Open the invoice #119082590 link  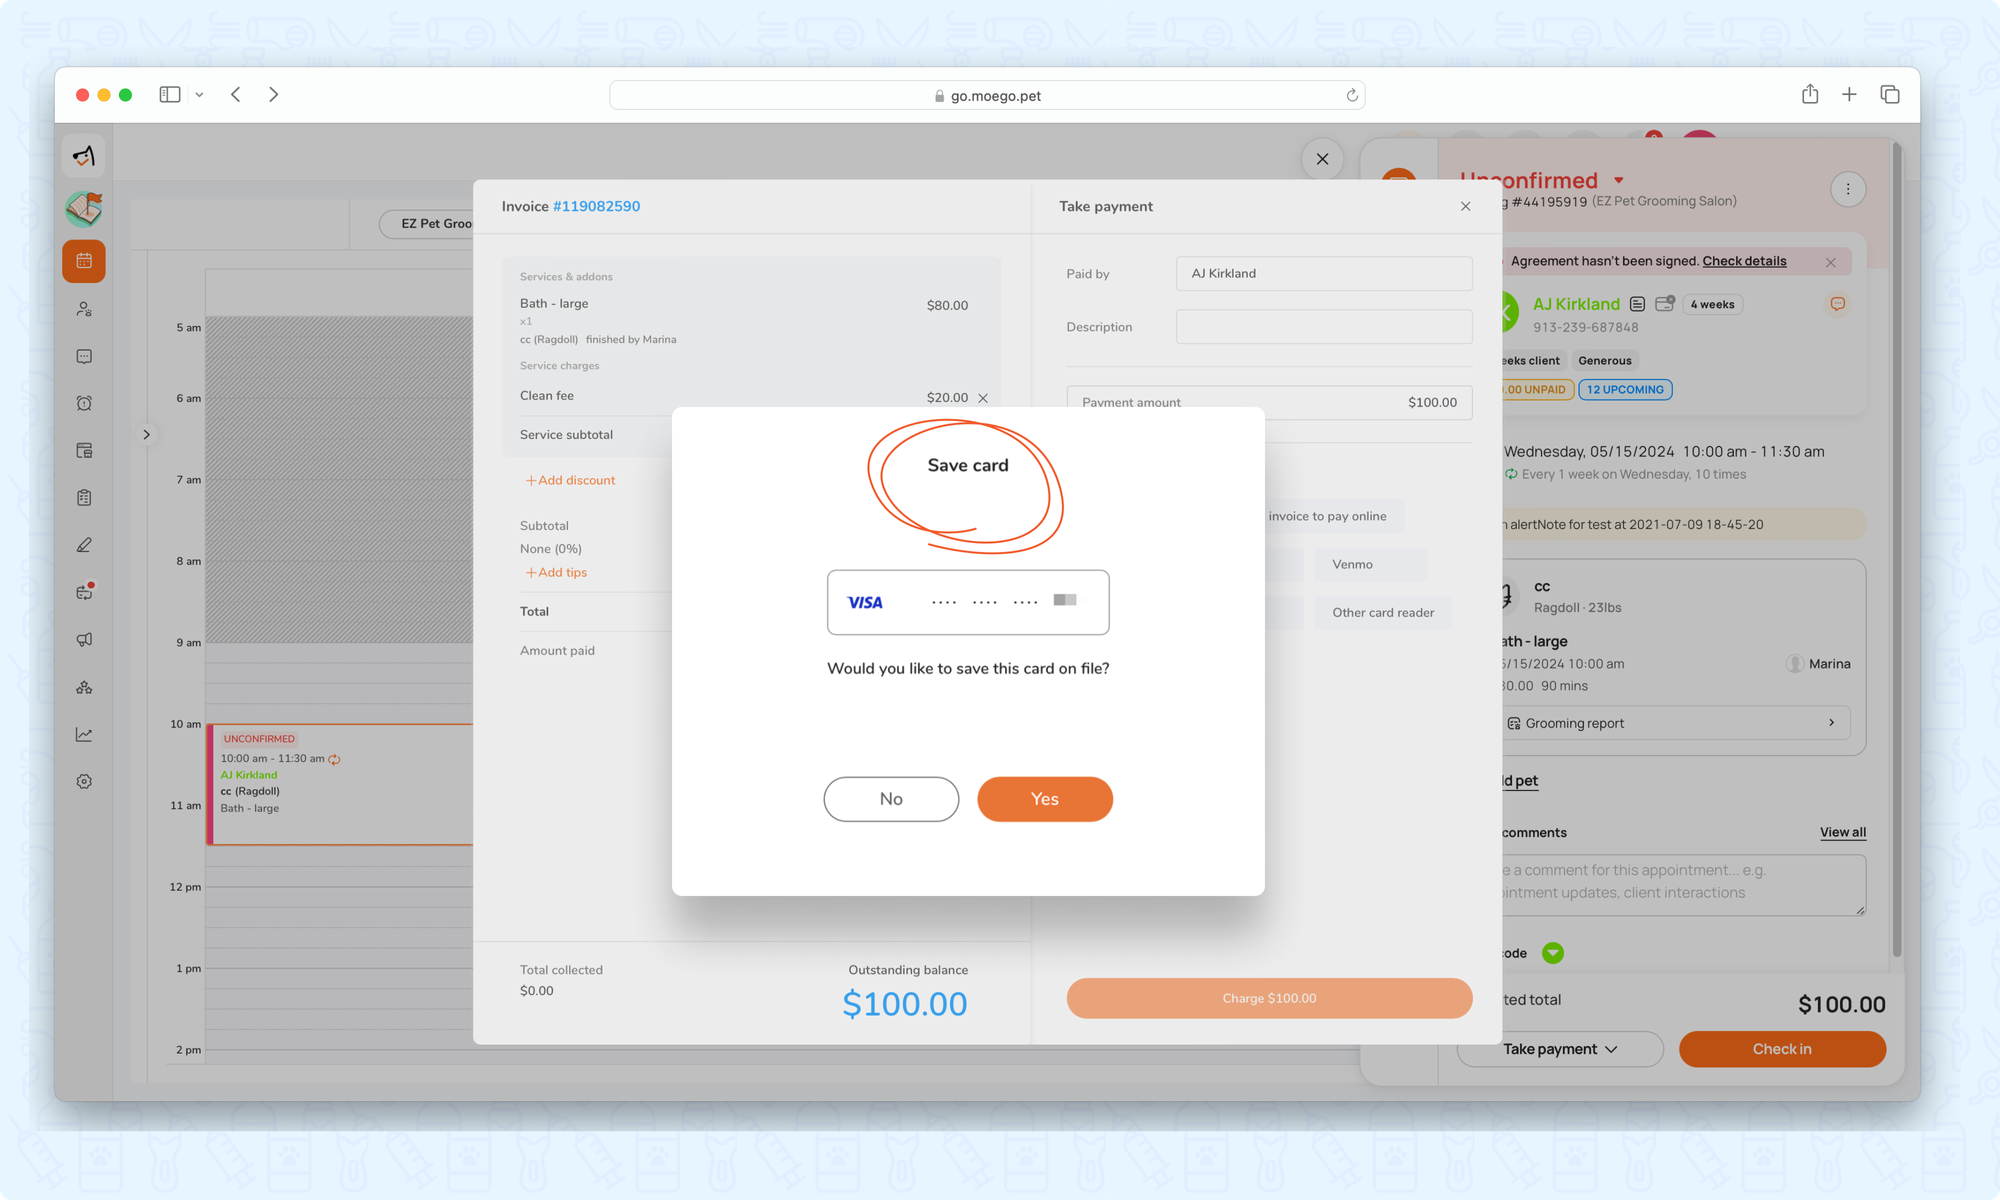pos(596,206)
